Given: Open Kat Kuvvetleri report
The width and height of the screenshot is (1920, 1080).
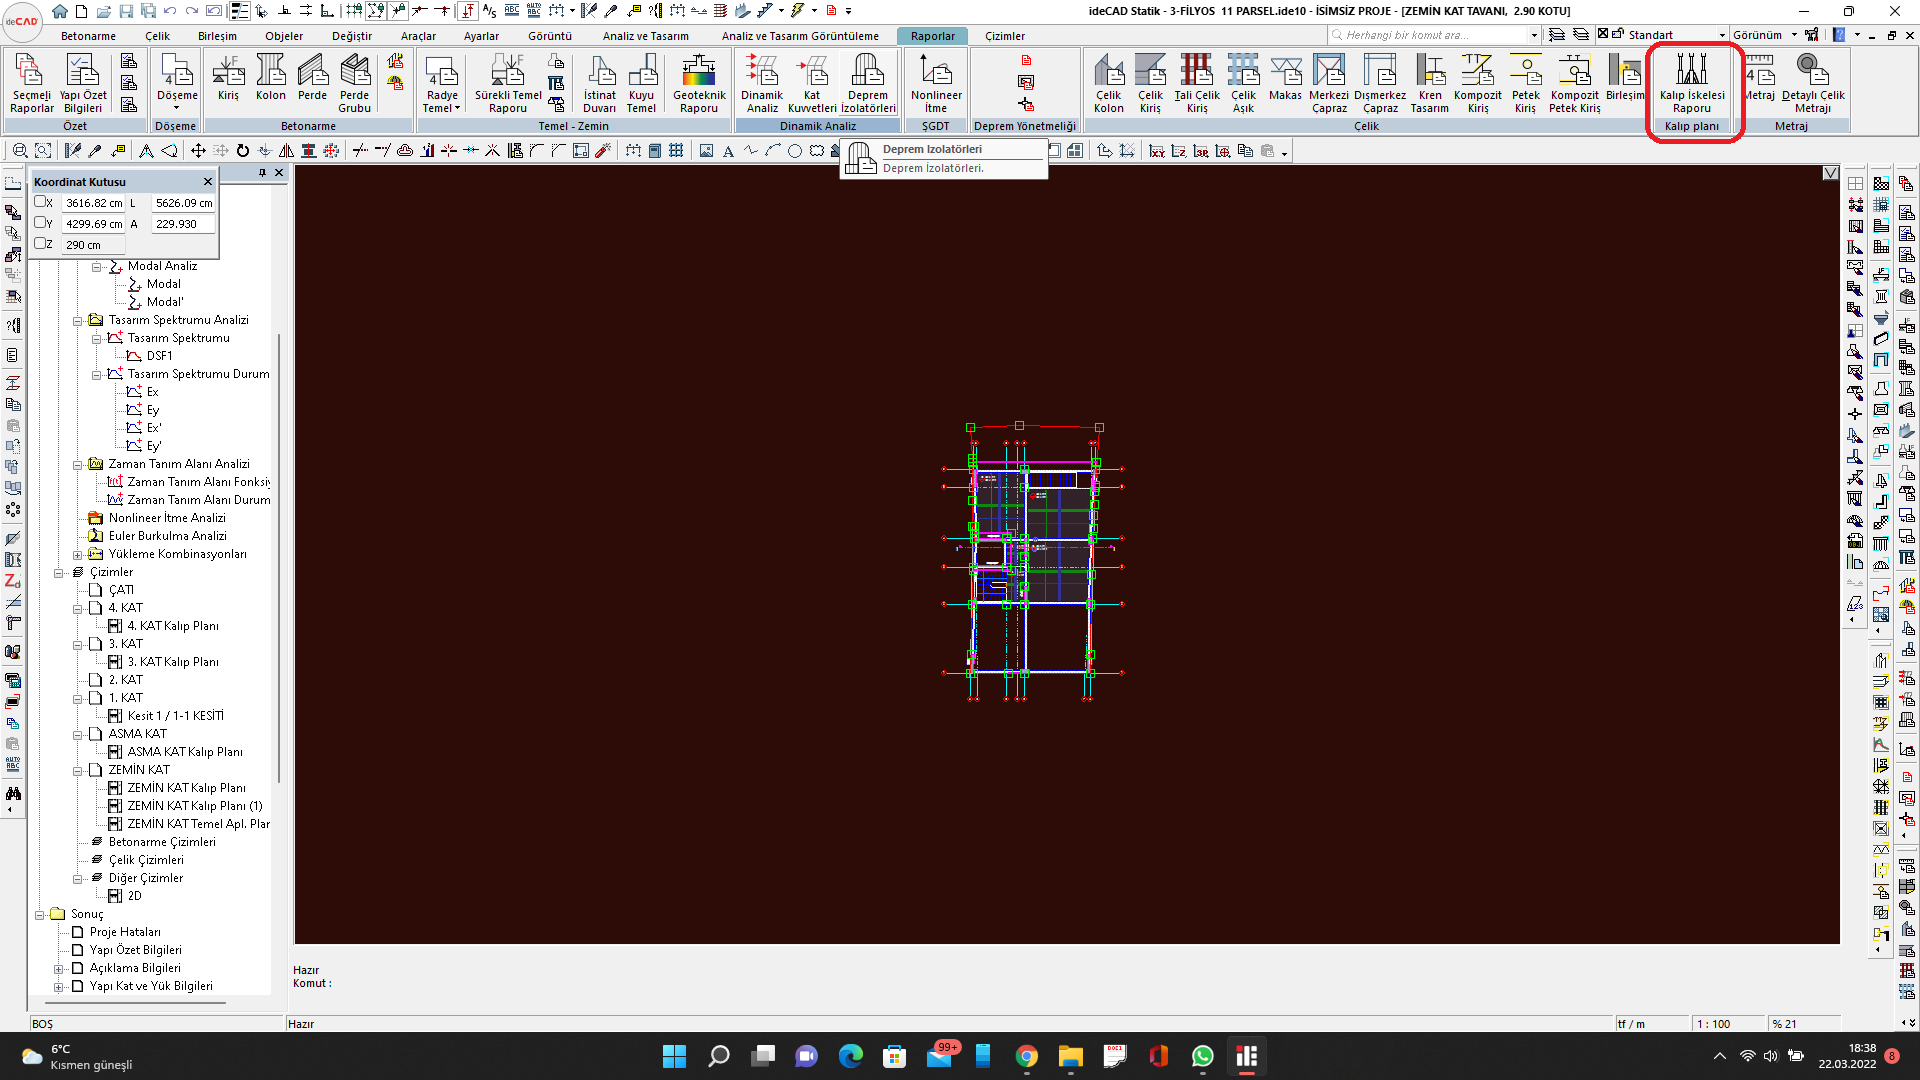Looking at the screenshot, I should [812, 83].
